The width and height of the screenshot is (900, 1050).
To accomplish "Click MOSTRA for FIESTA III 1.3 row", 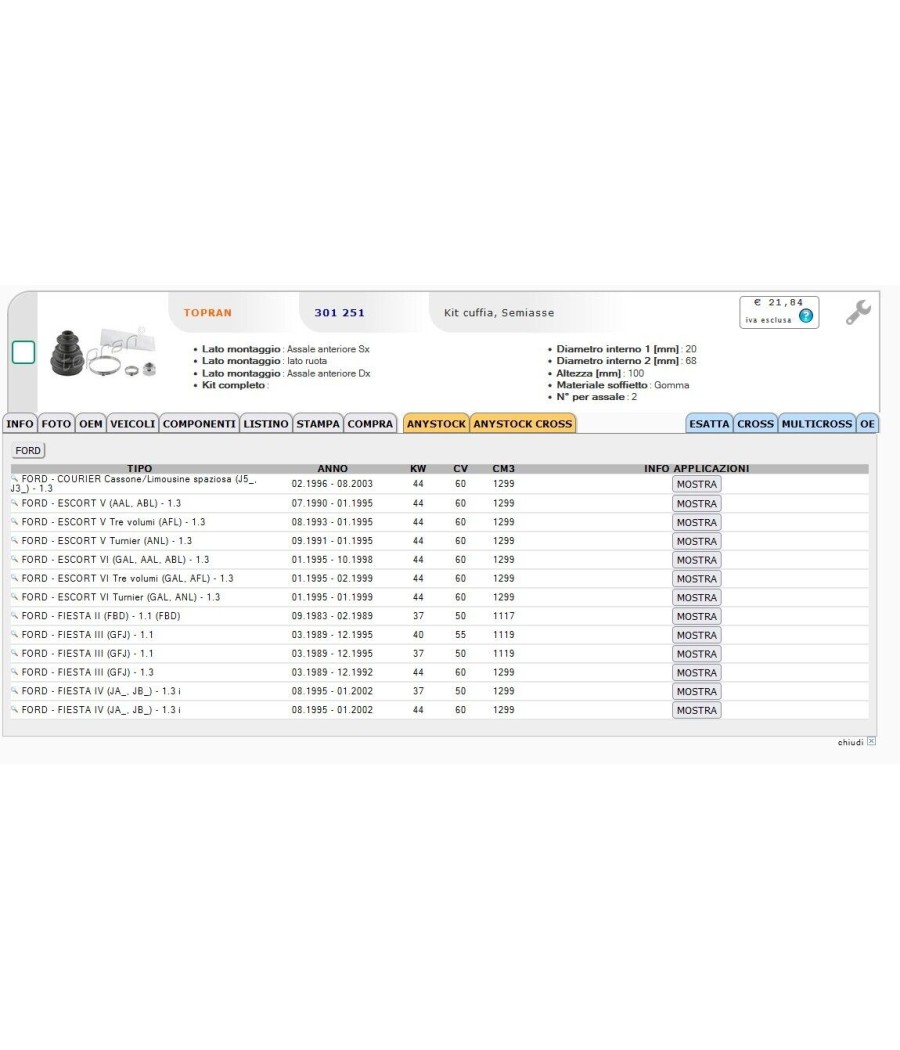I will (696, 672).
